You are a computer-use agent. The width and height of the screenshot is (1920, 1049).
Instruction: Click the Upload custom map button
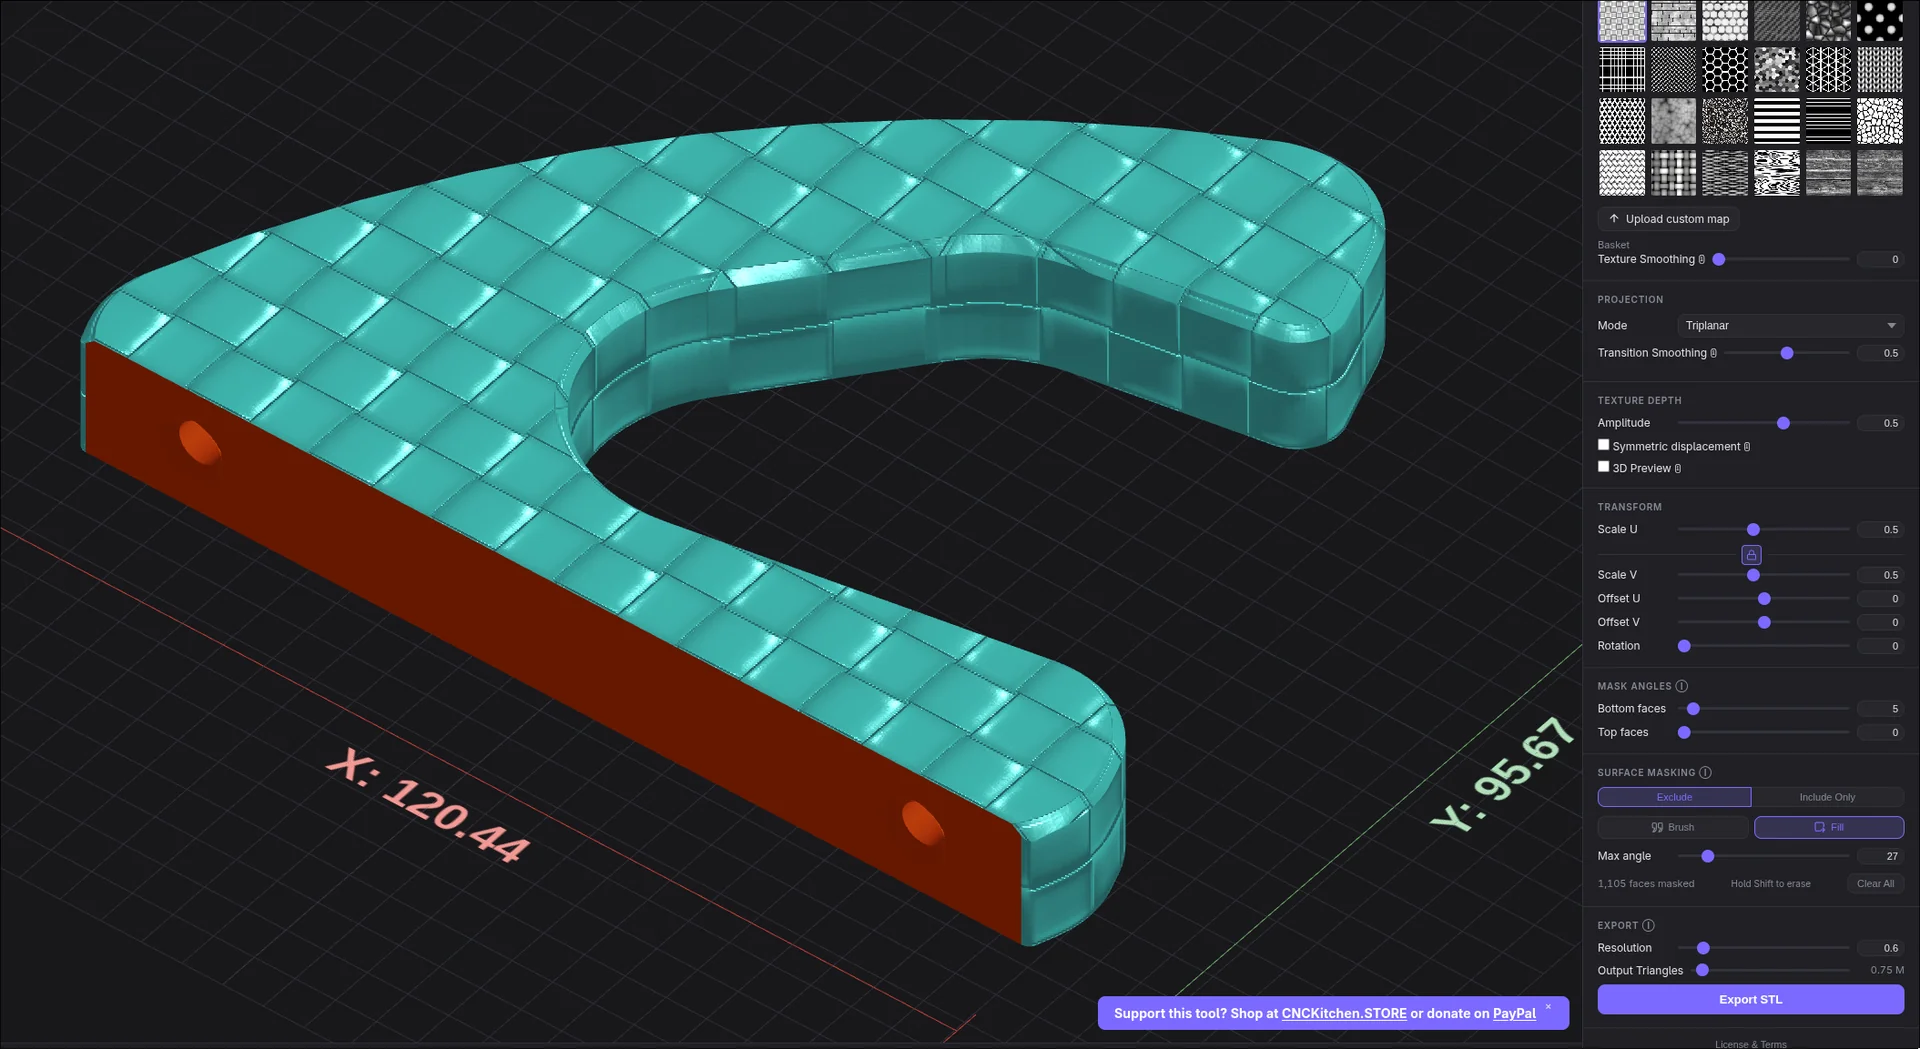tap(1668, 219)
